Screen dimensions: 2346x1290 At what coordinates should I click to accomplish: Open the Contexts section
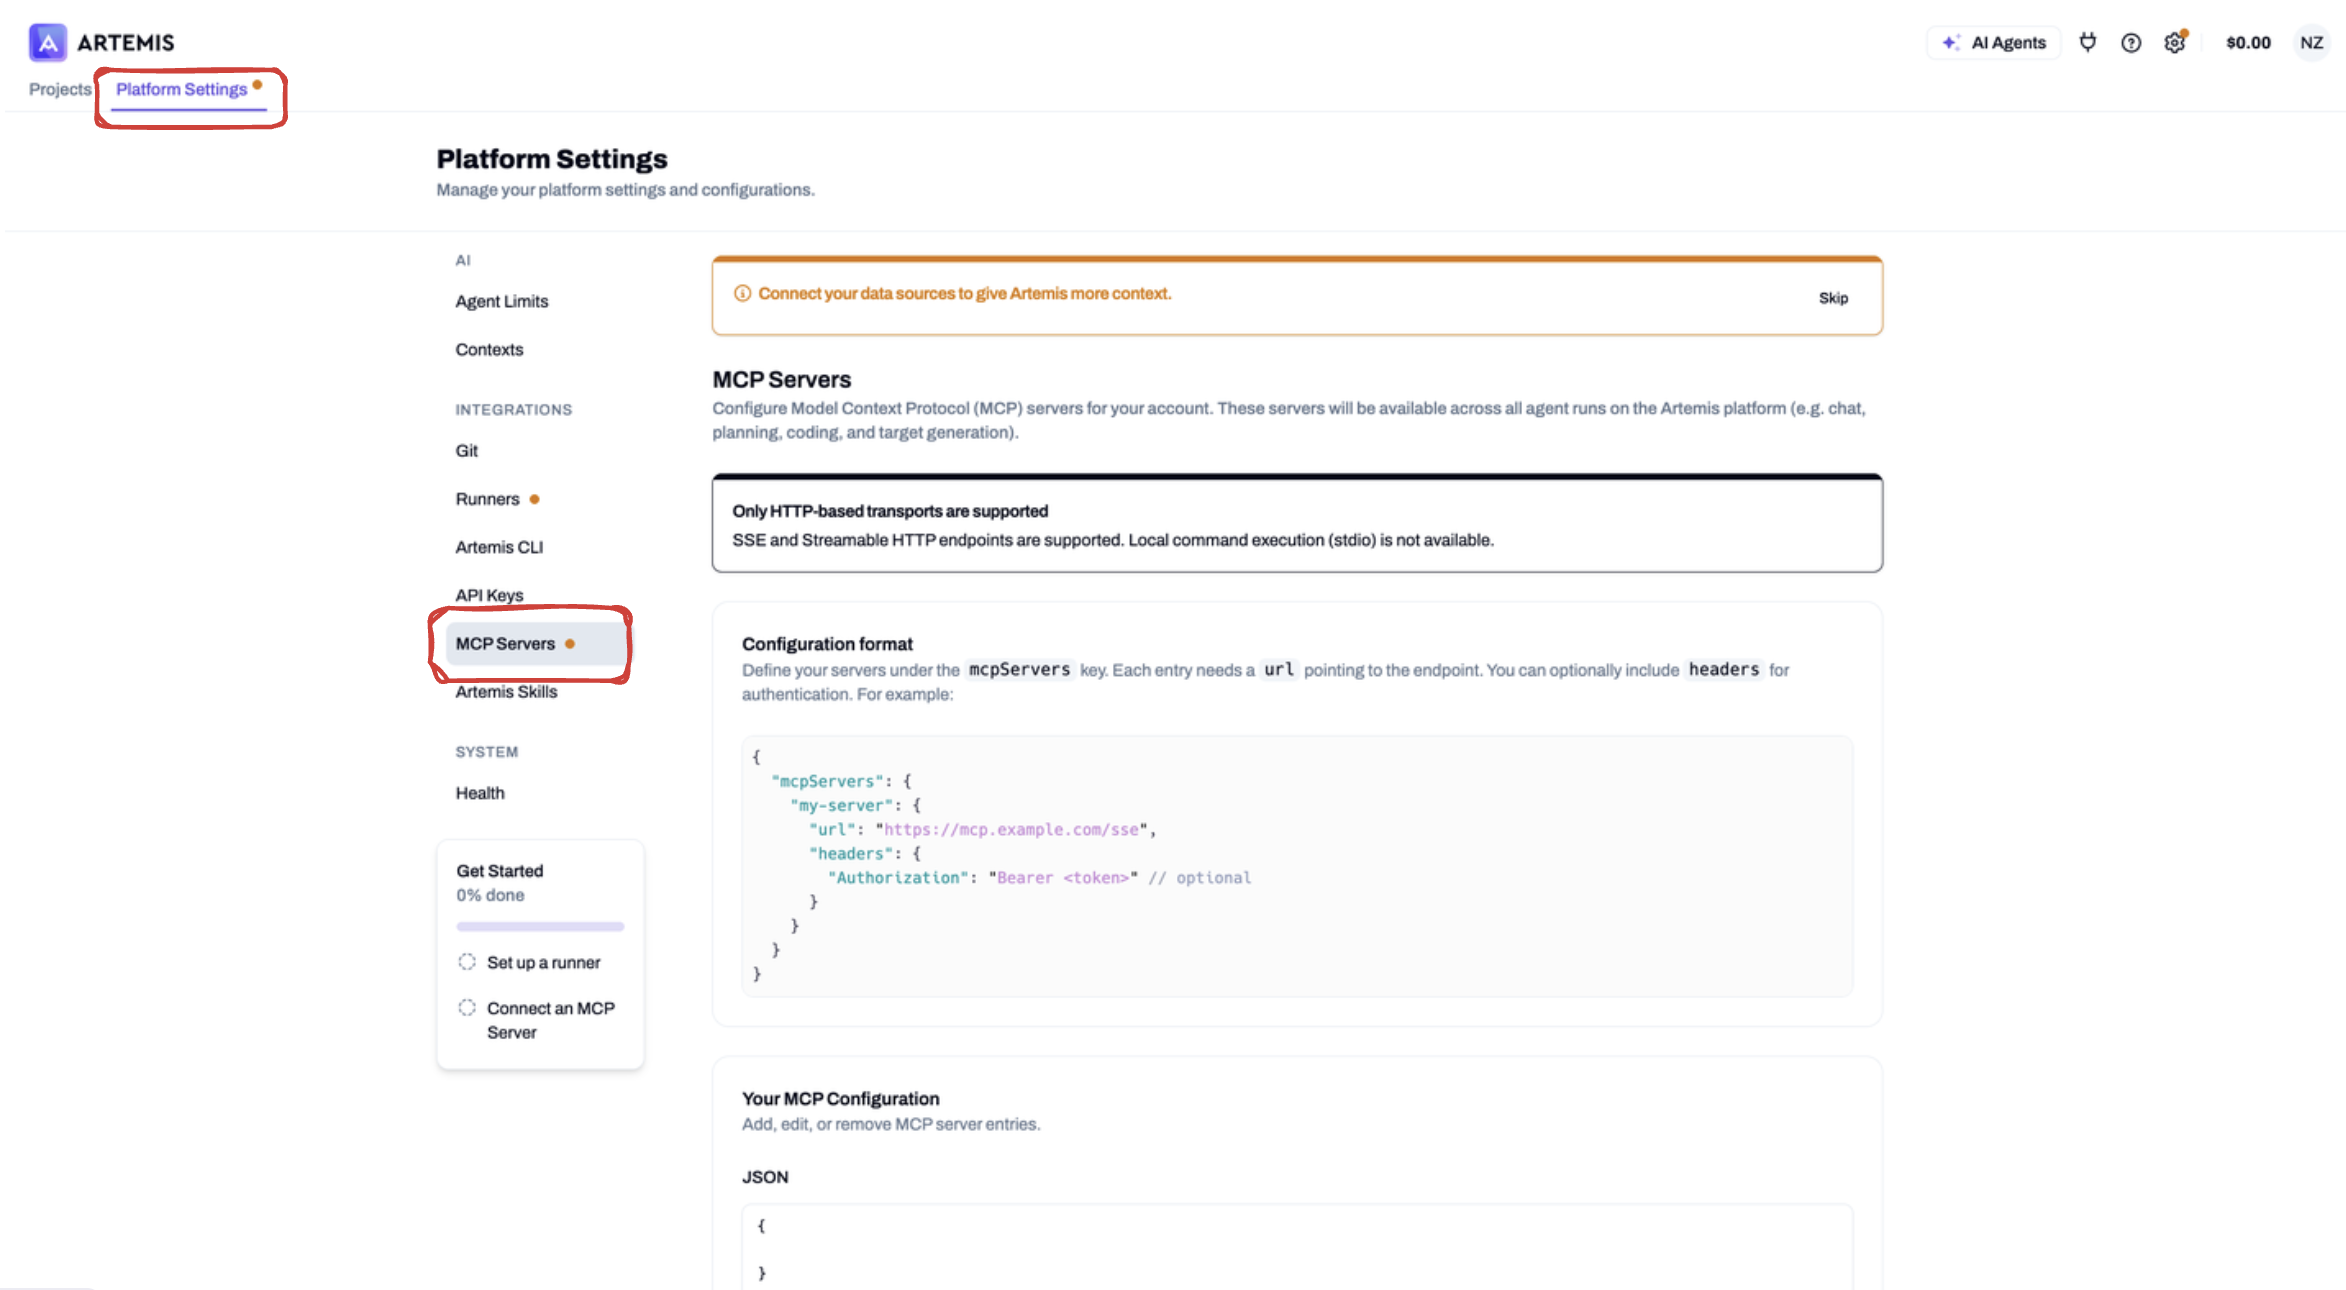pos(489,349)
